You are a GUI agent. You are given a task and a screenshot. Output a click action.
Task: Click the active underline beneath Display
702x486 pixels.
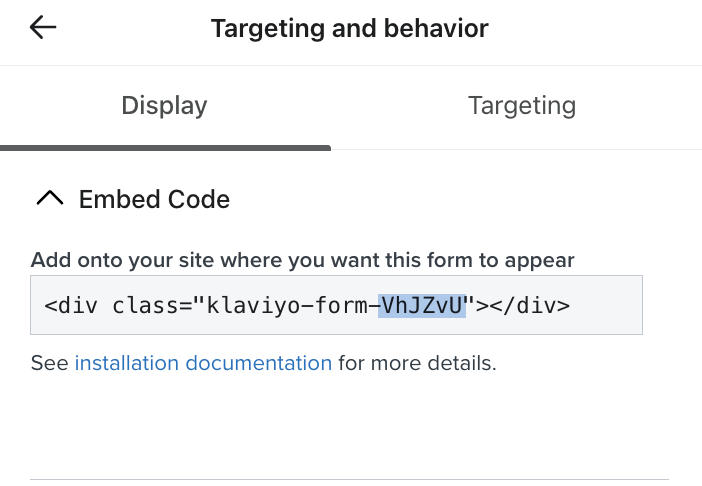[165, 148]
